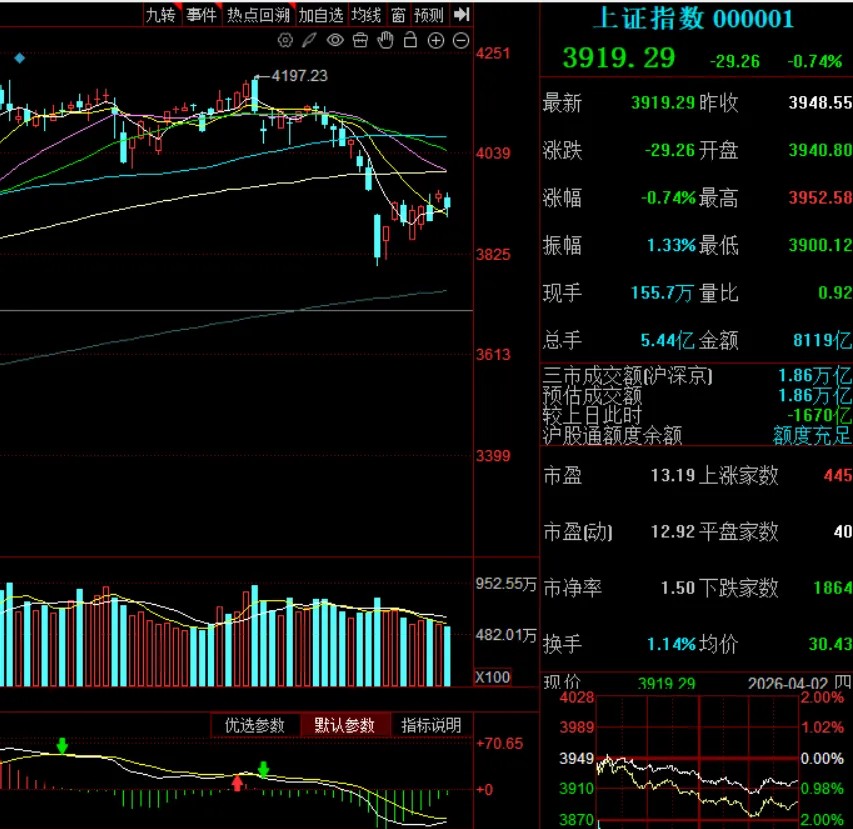Screen dimensions: 853x829
Task: Click 下跌家数 value 1864
Action: [x=833, y=588]
